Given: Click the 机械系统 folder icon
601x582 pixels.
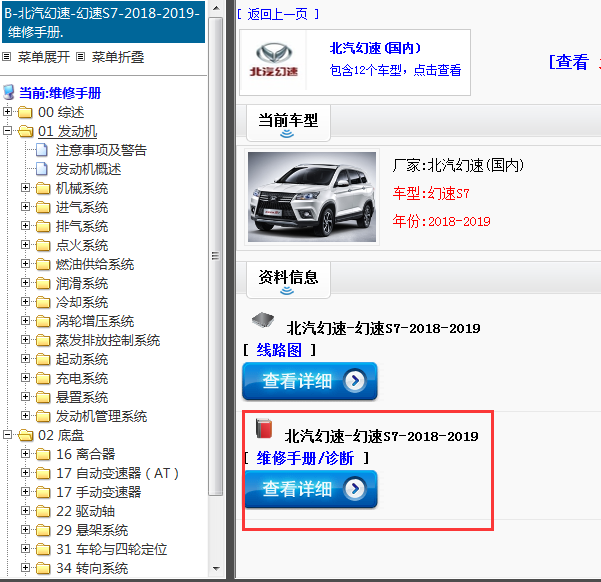Looking at the screenshot, I should tap(43, 188).
